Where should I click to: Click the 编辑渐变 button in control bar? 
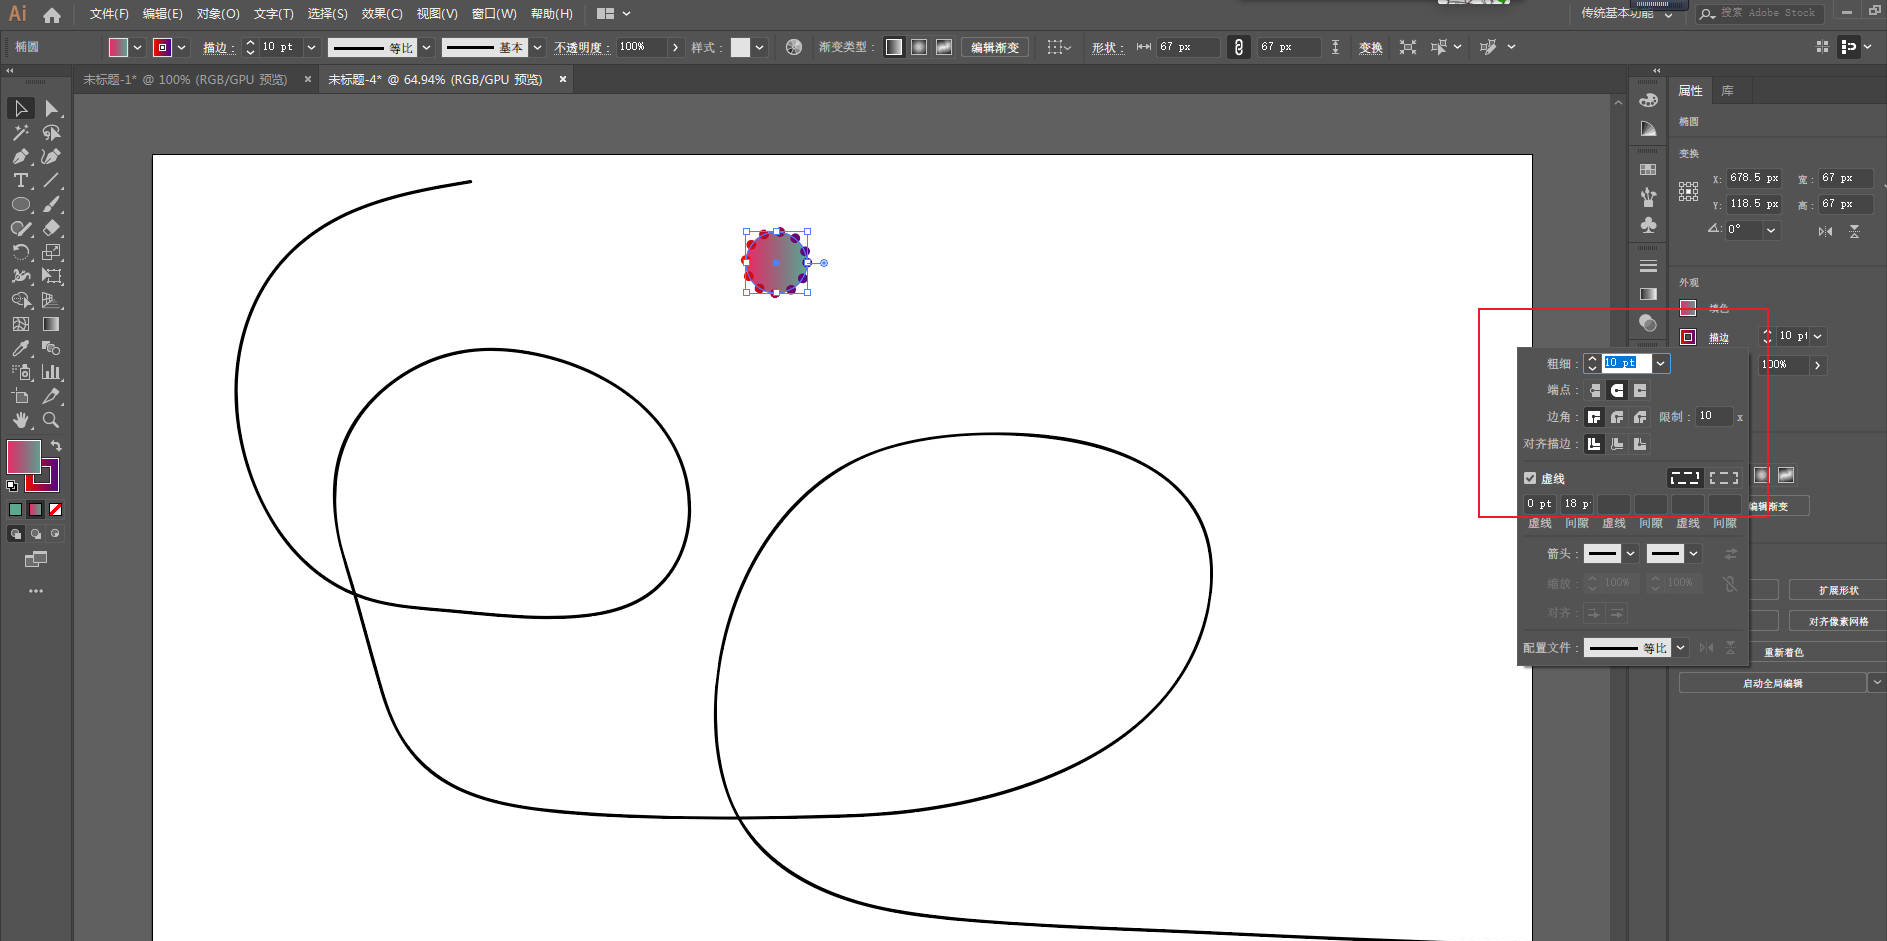coord(994,47)
